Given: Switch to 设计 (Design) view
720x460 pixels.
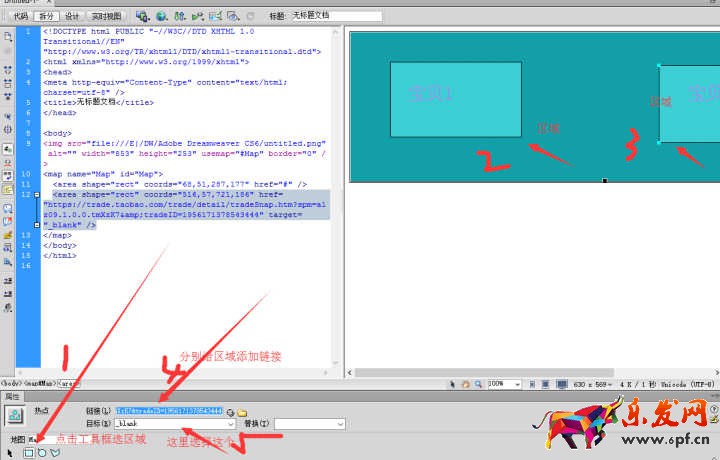Looking at the screenshot, I should click(71, 16).
